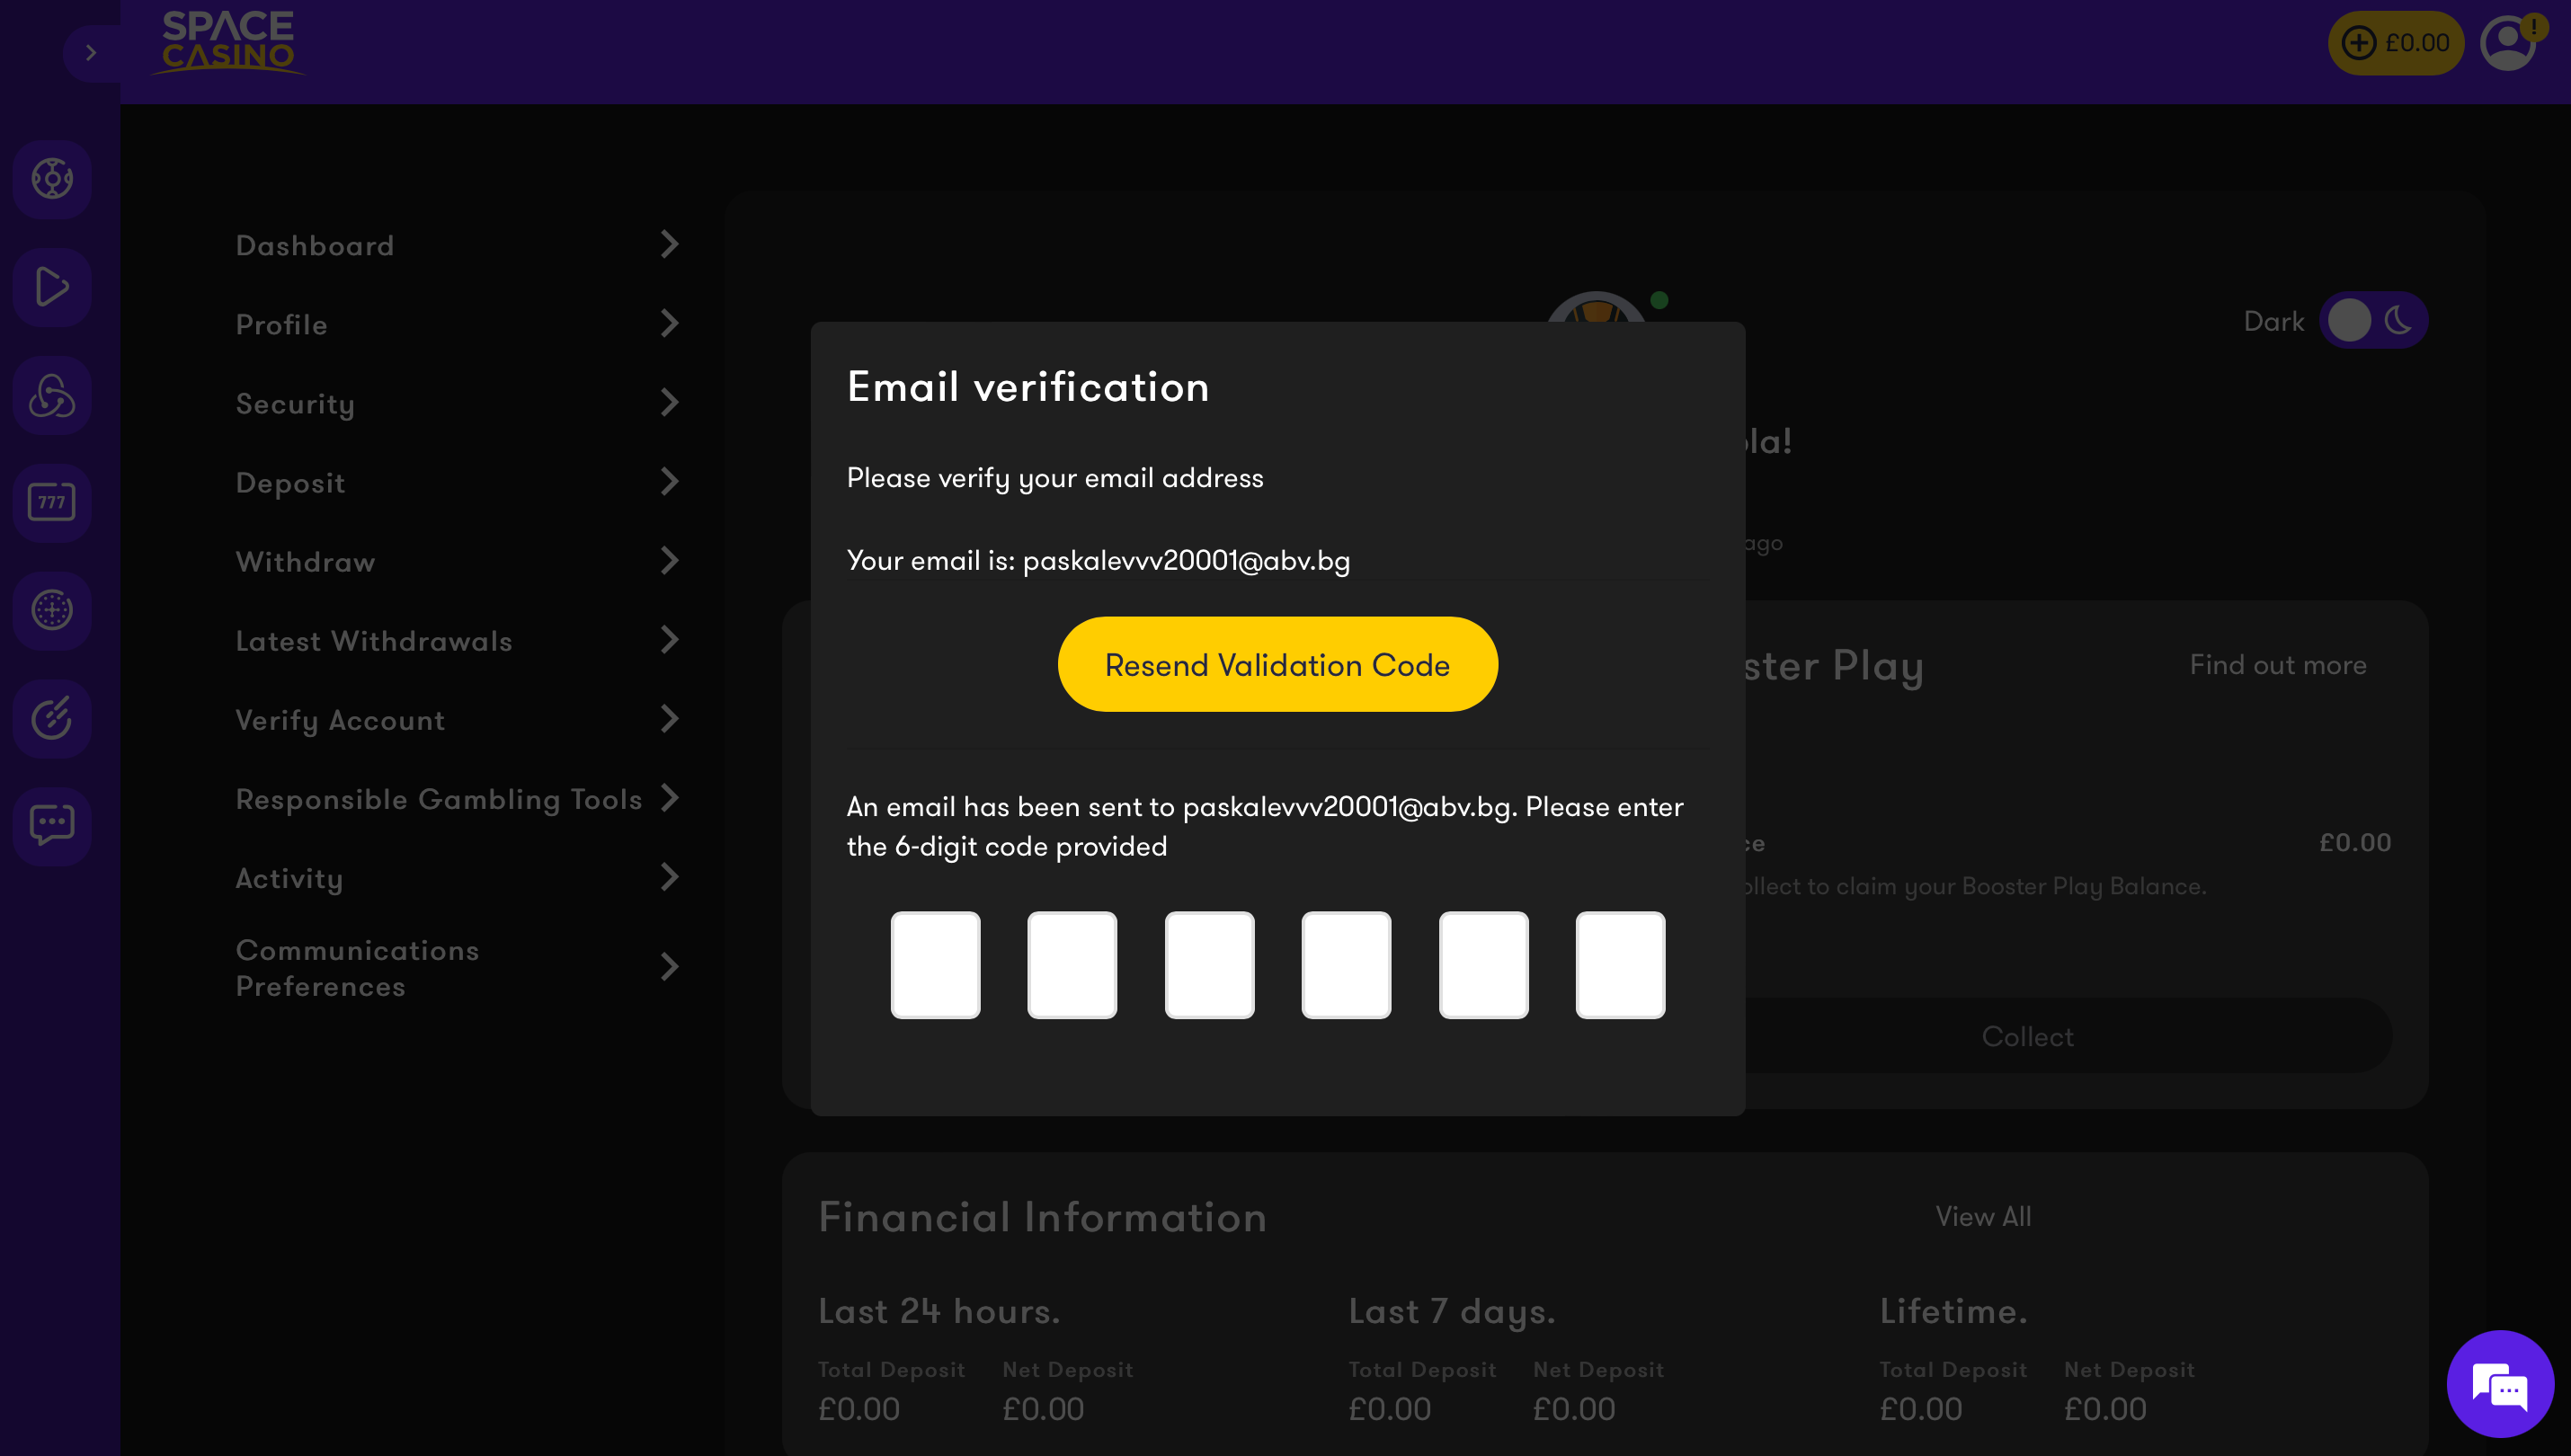Click the 777 casino games sidebar icon
Image resolution: width=2571 pixels, height=1456 pixels.
pos(53,500)
